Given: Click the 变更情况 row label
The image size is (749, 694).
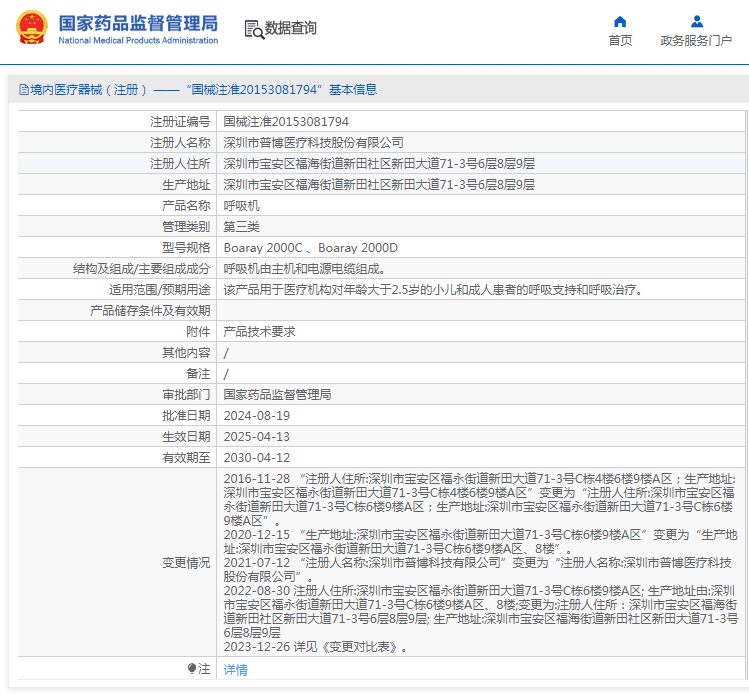Looking at the screenshot, I should click(186, 563).
